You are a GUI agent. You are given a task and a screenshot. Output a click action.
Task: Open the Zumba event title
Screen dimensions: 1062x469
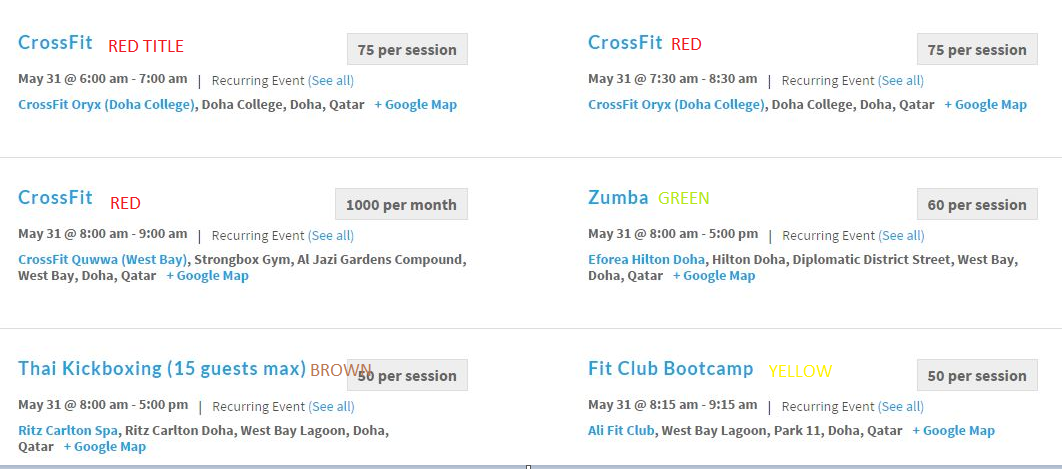[x=618, y=198]
